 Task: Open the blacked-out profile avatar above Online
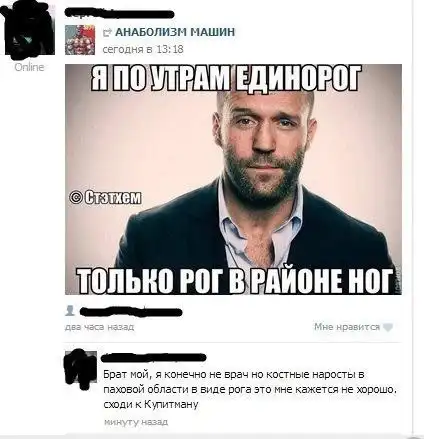pyautogui.click(x=28, y=30)
